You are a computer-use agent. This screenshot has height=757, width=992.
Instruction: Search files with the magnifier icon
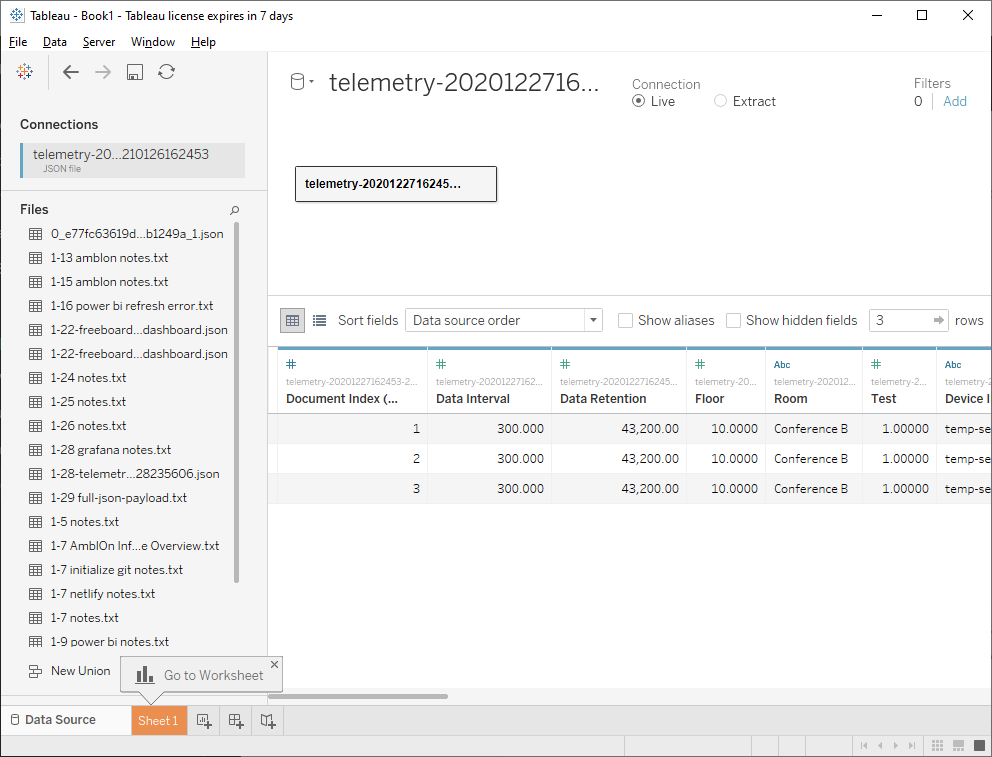pos(234,210)
